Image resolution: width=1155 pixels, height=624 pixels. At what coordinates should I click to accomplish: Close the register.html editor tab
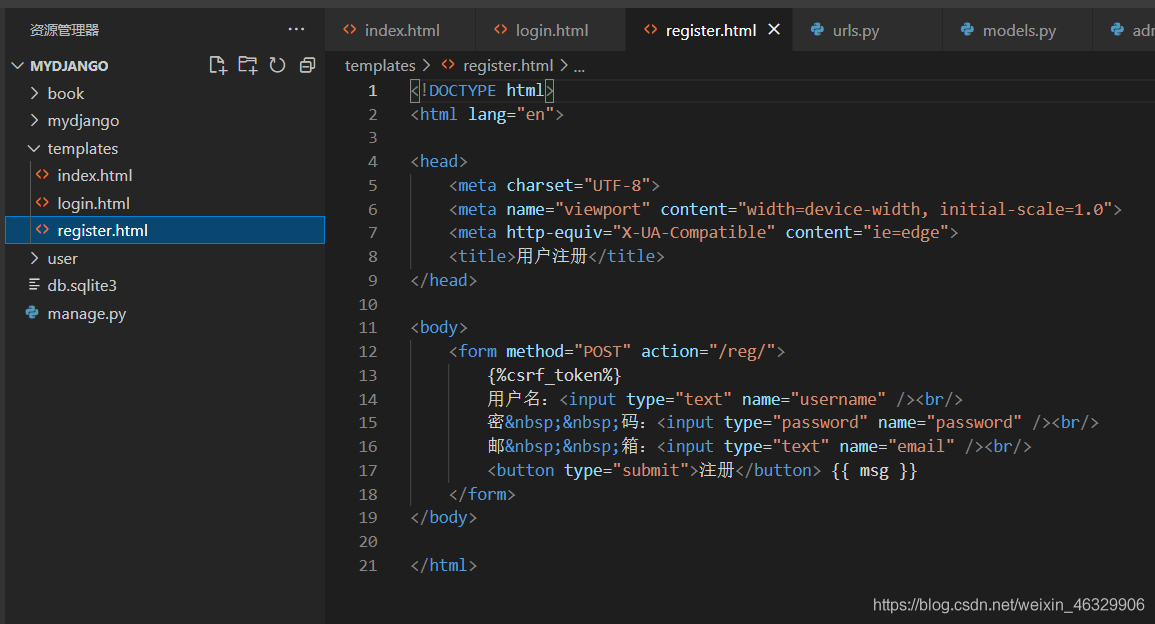(773, 30)
